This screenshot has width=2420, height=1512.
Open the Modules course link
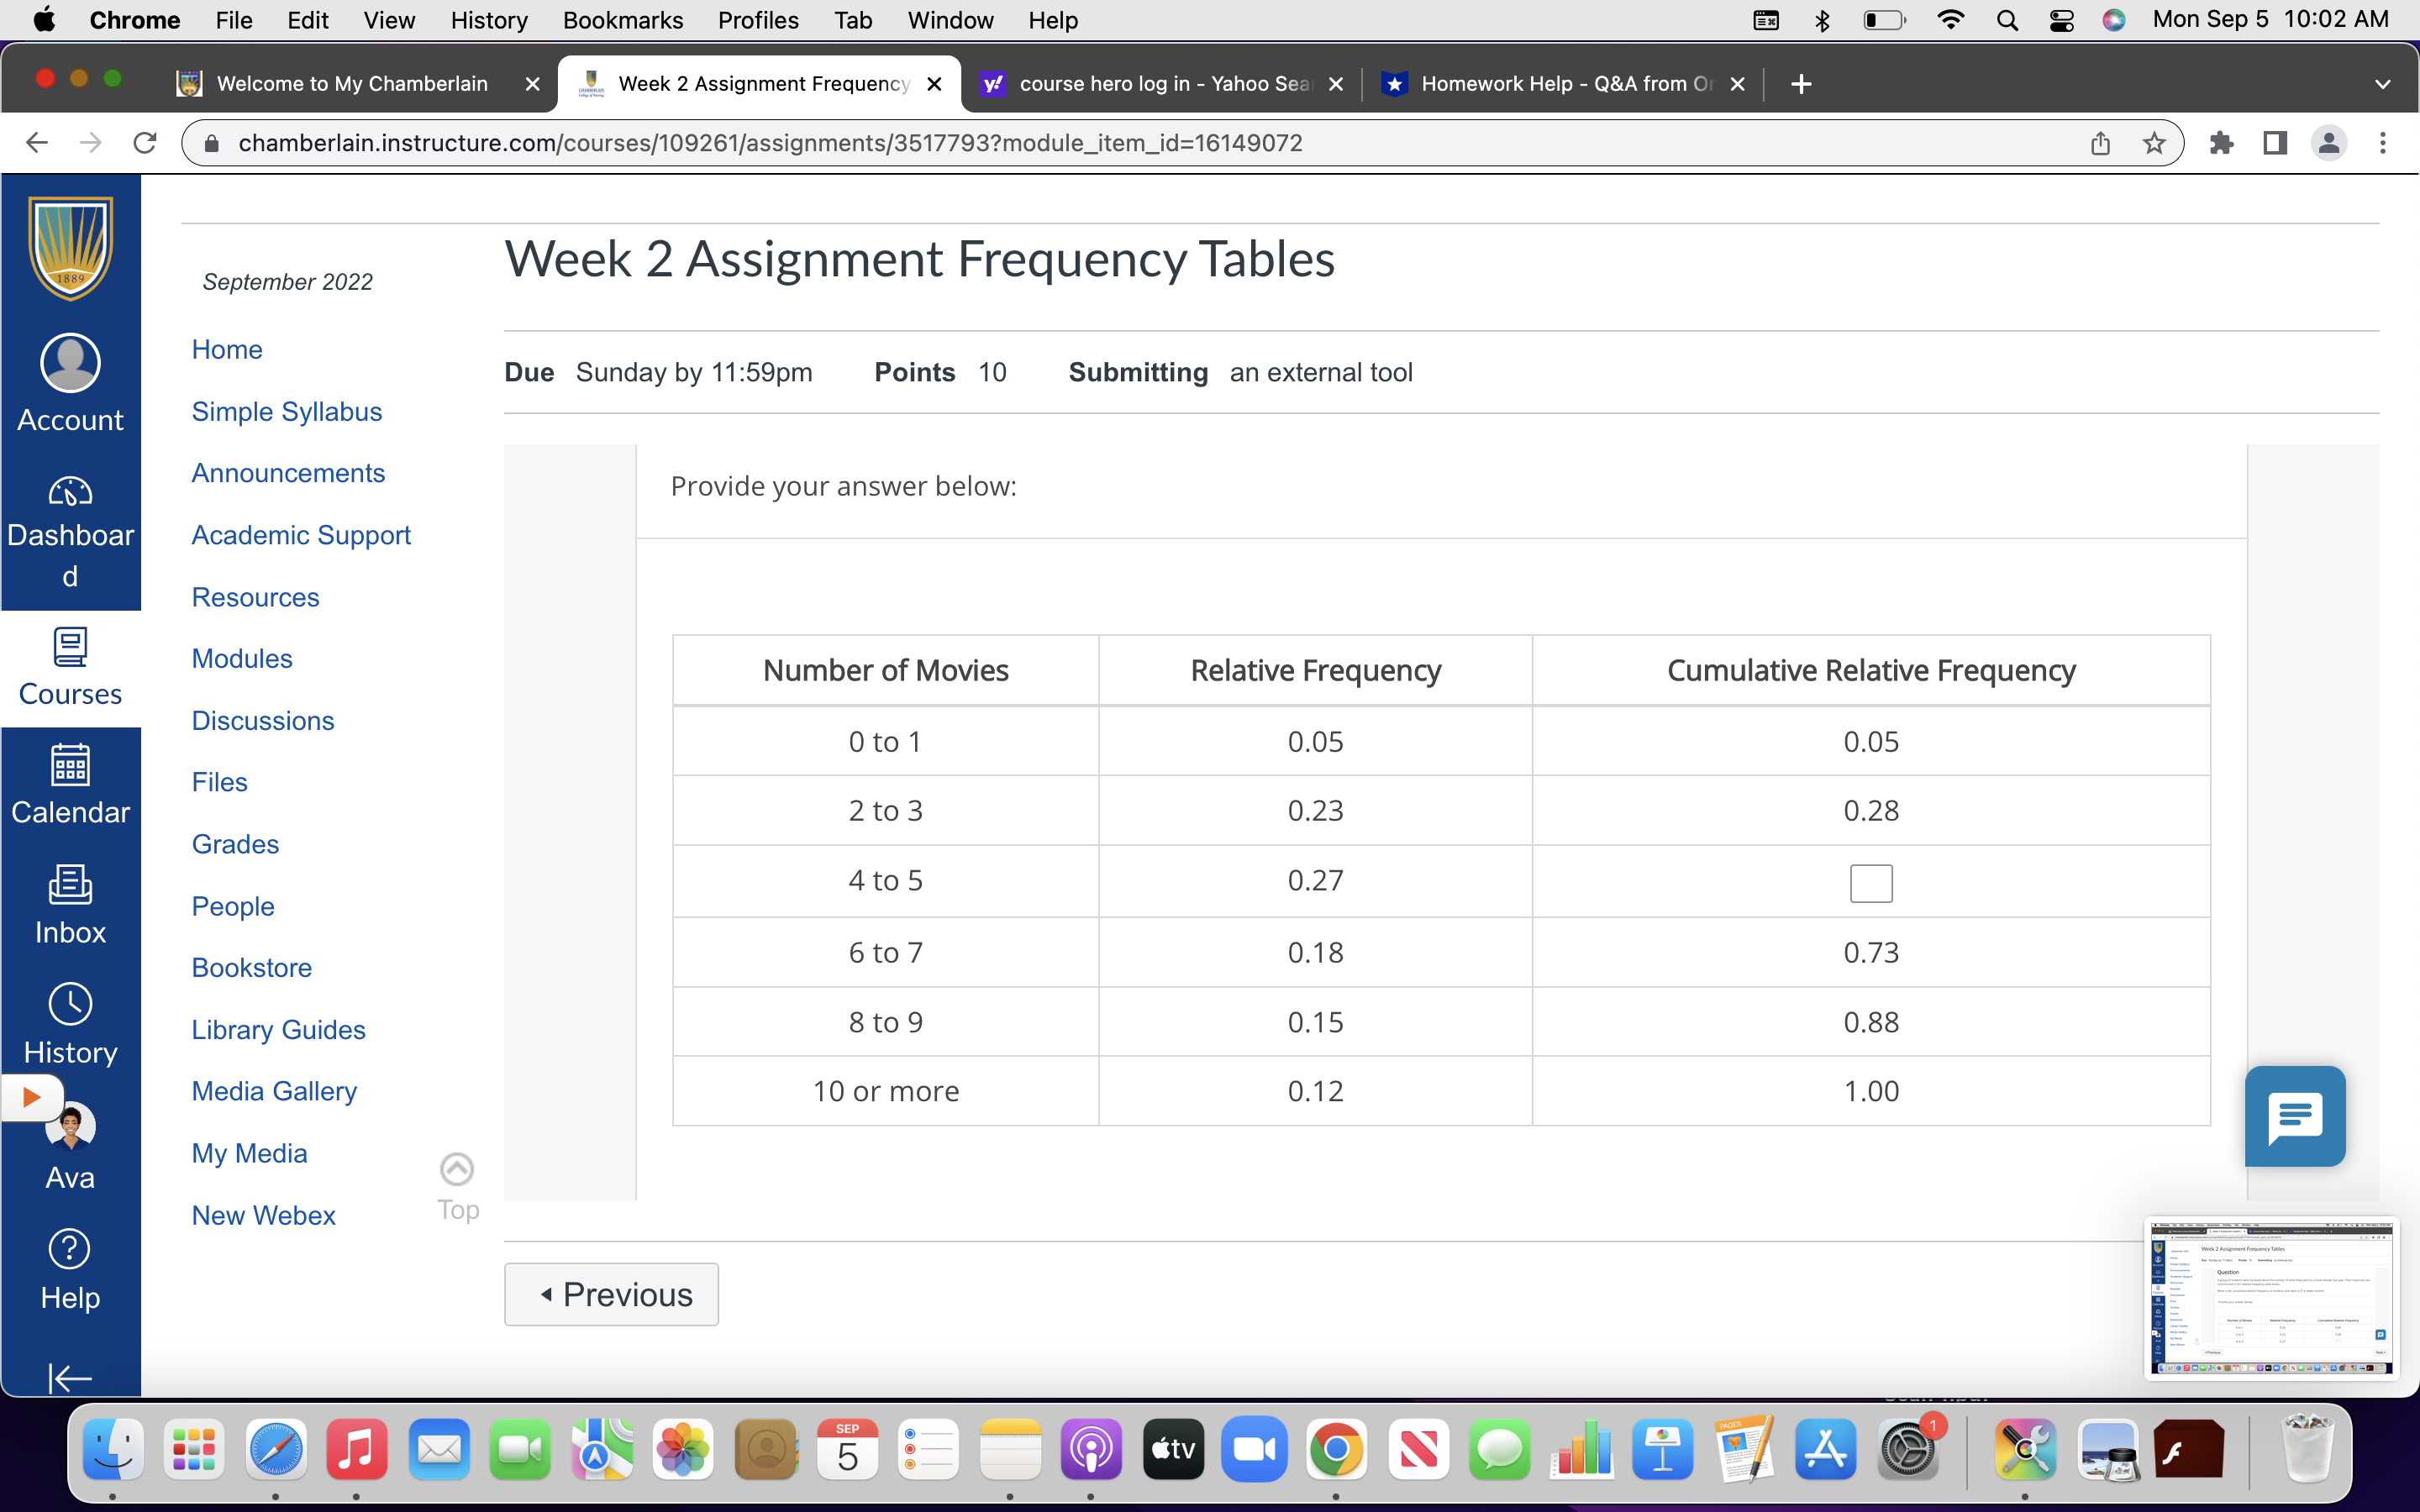(x=242, y=659)
